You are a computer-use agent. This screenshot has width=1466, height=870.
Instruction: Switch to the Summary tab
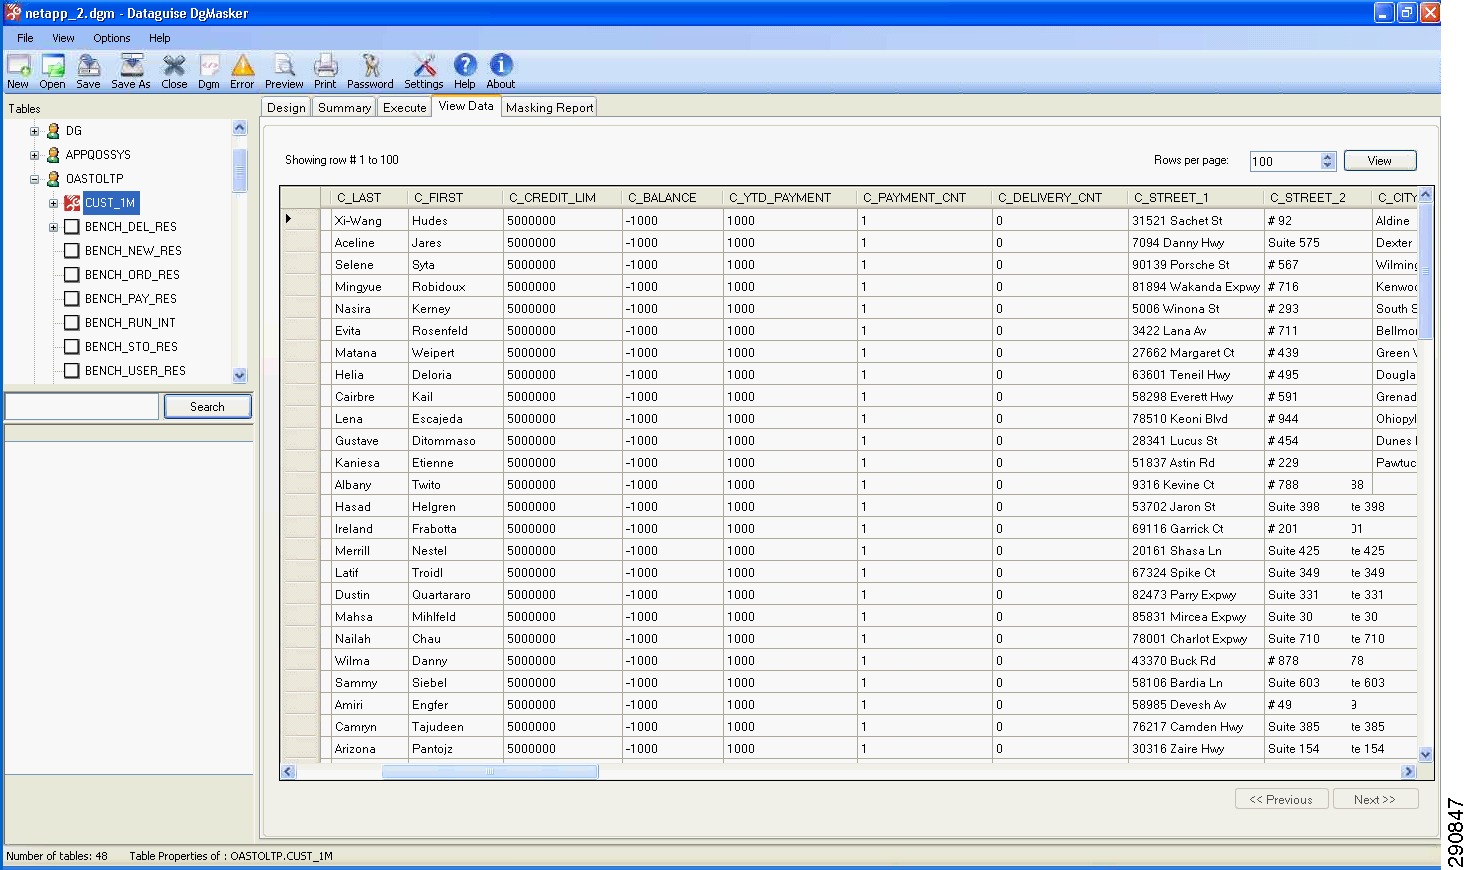coord(345,107)
